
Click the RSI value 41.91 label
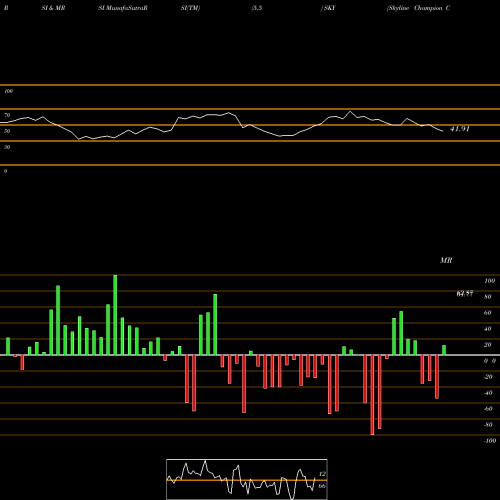tap(460, 129)
